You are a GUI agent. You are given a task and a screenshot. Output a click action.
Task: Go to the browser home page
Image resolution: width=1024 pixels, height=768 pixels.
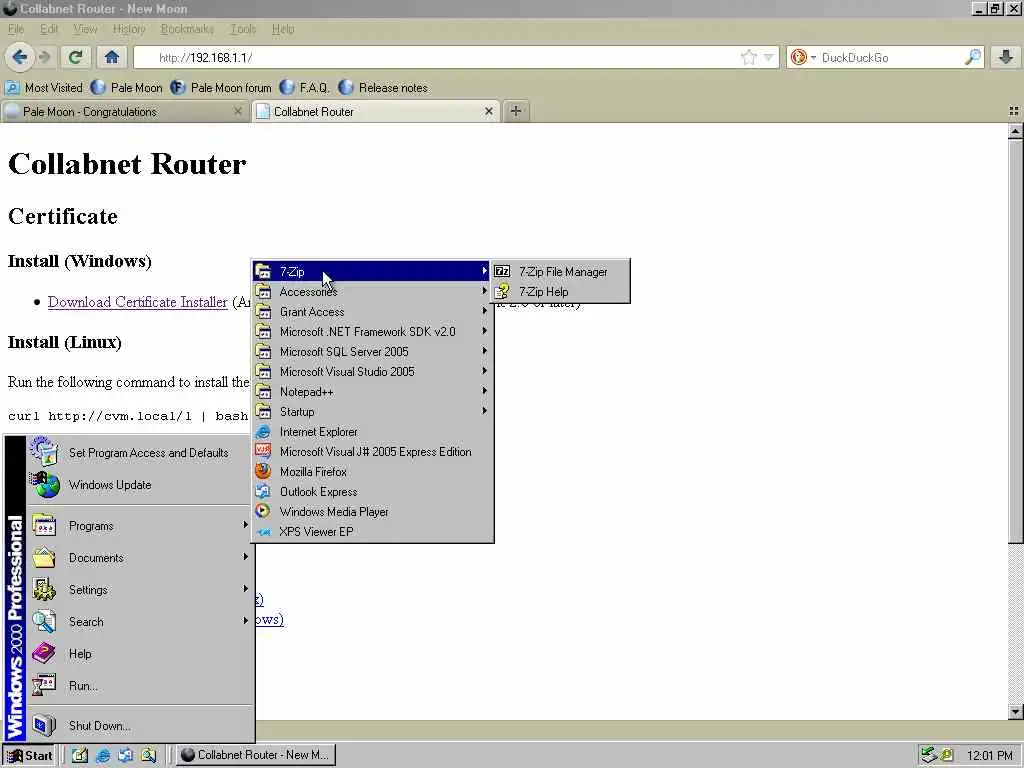[112, 57]
